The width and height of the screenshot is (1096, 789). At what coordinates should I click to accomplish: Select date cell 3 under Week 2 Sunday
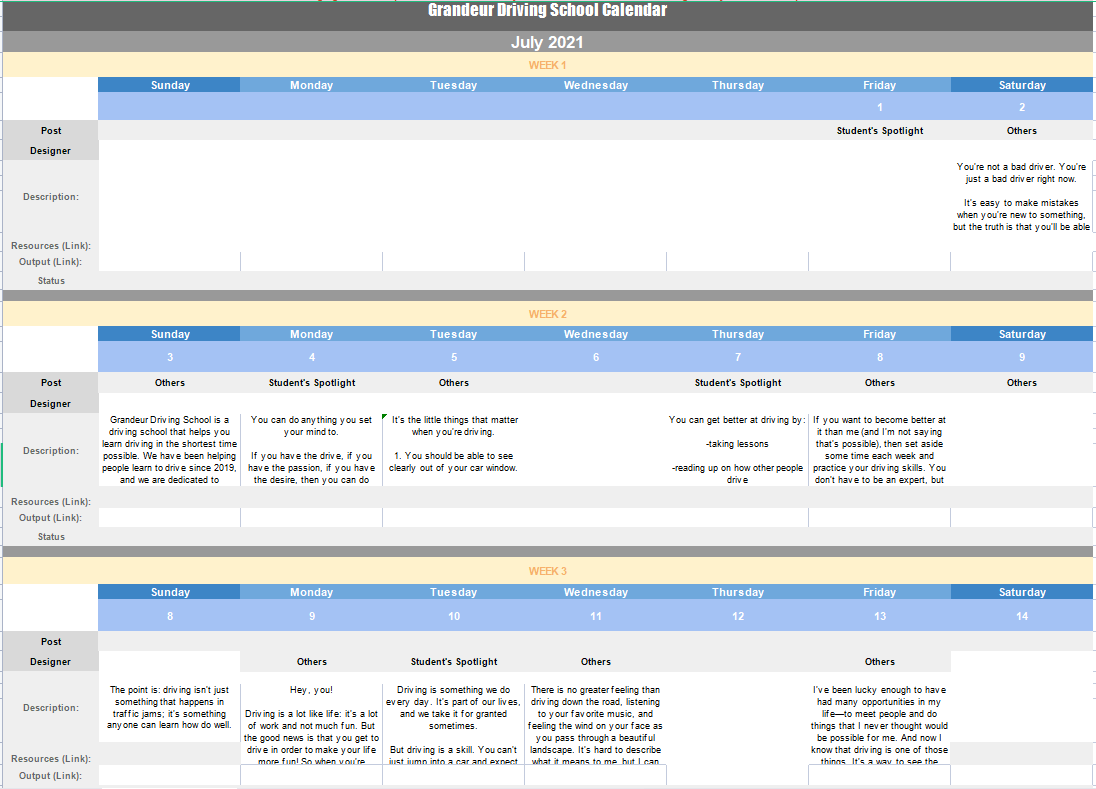coord(170,357)
